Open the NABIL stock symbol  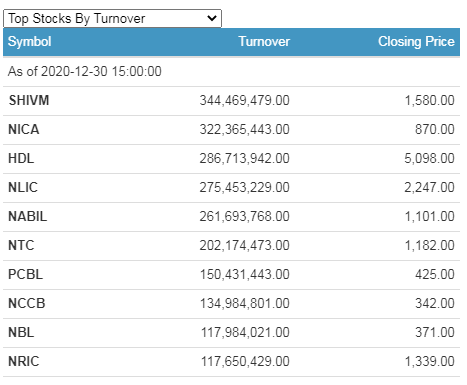point(28,216)
